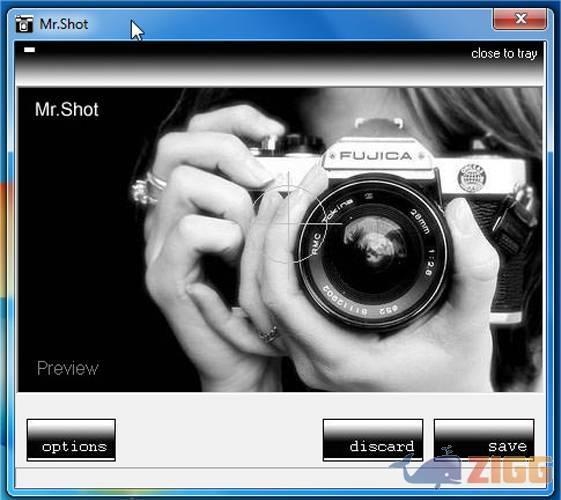
Task: Click the 'Preview' label text
Action: (68, 368)
